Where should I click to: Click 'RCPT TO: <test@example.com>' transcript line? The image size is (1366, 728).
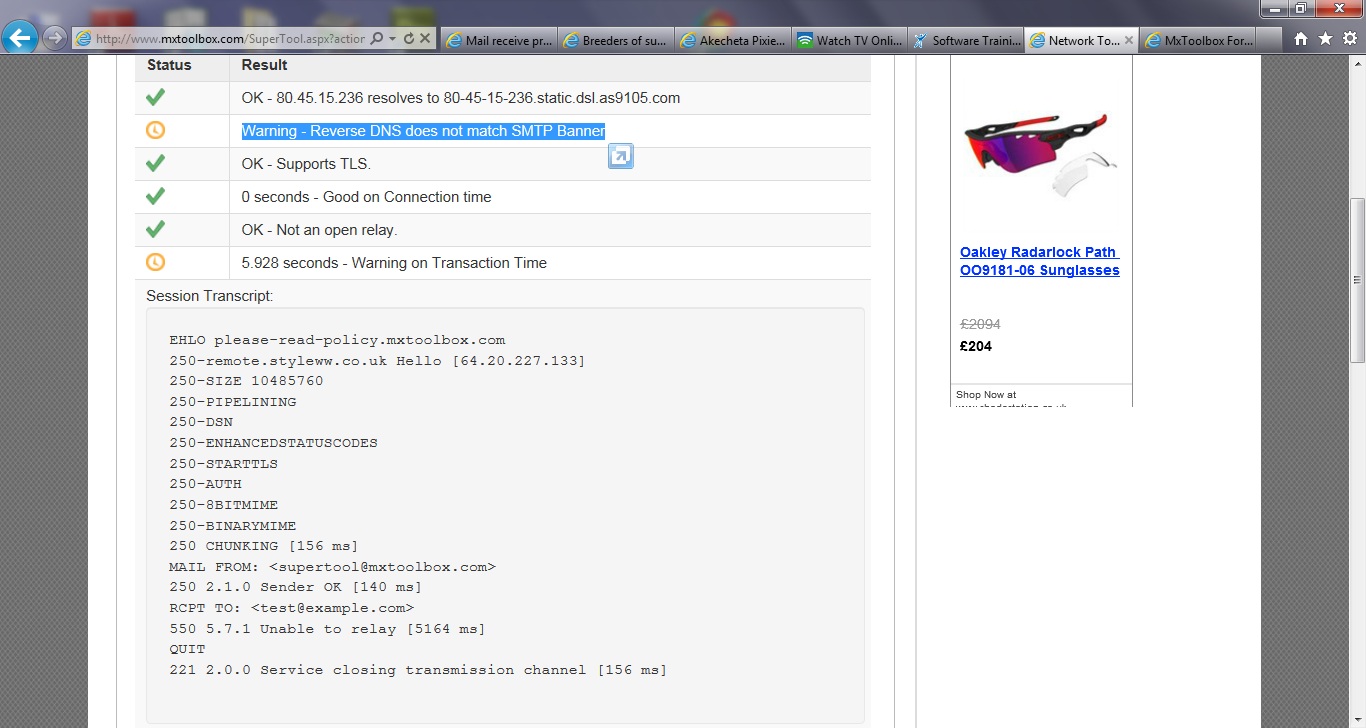click(x=291, y=608)
